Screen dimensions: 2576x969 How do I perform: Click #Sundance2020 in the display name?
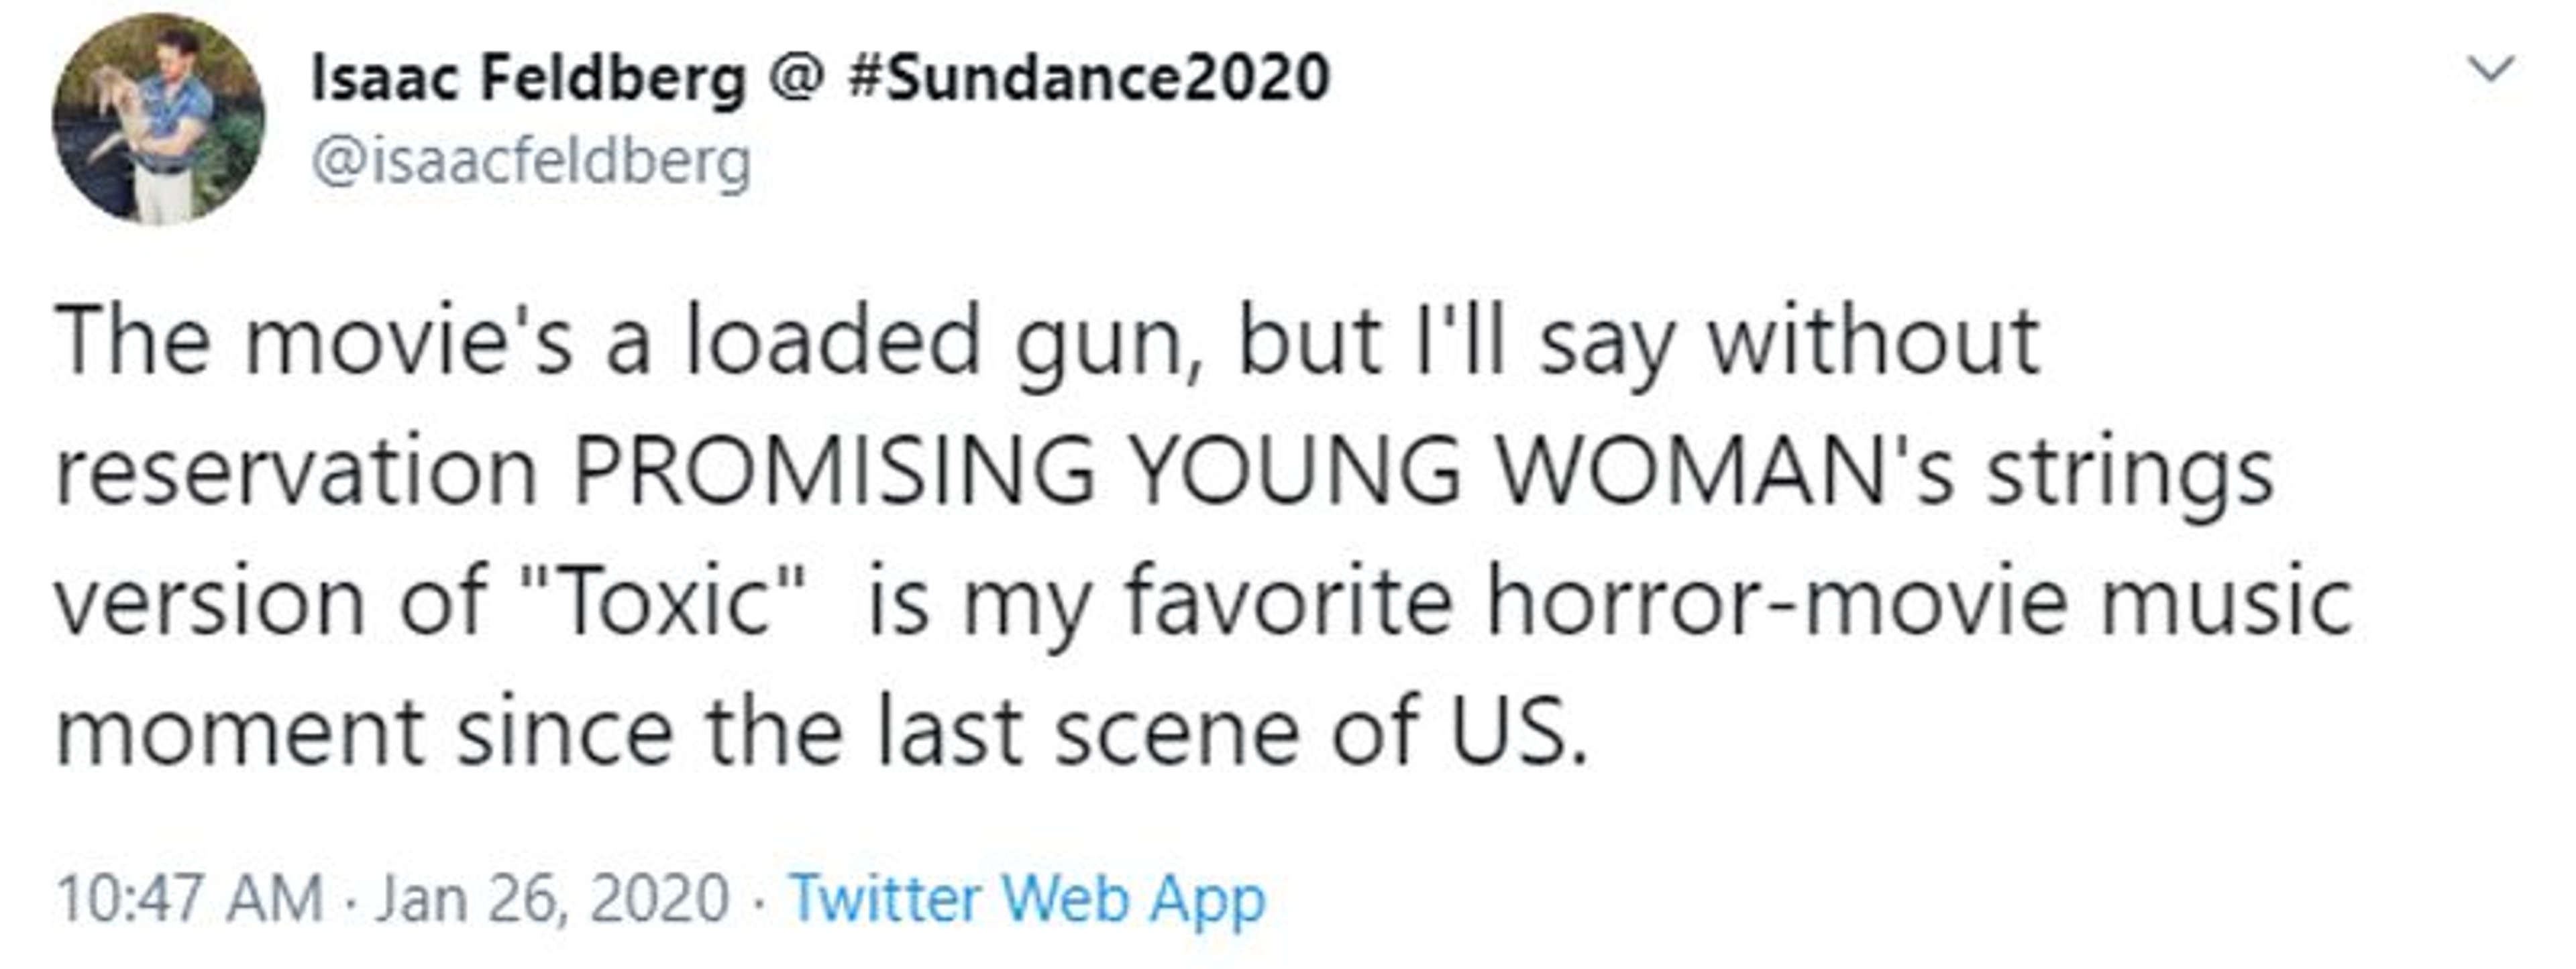1089,78
